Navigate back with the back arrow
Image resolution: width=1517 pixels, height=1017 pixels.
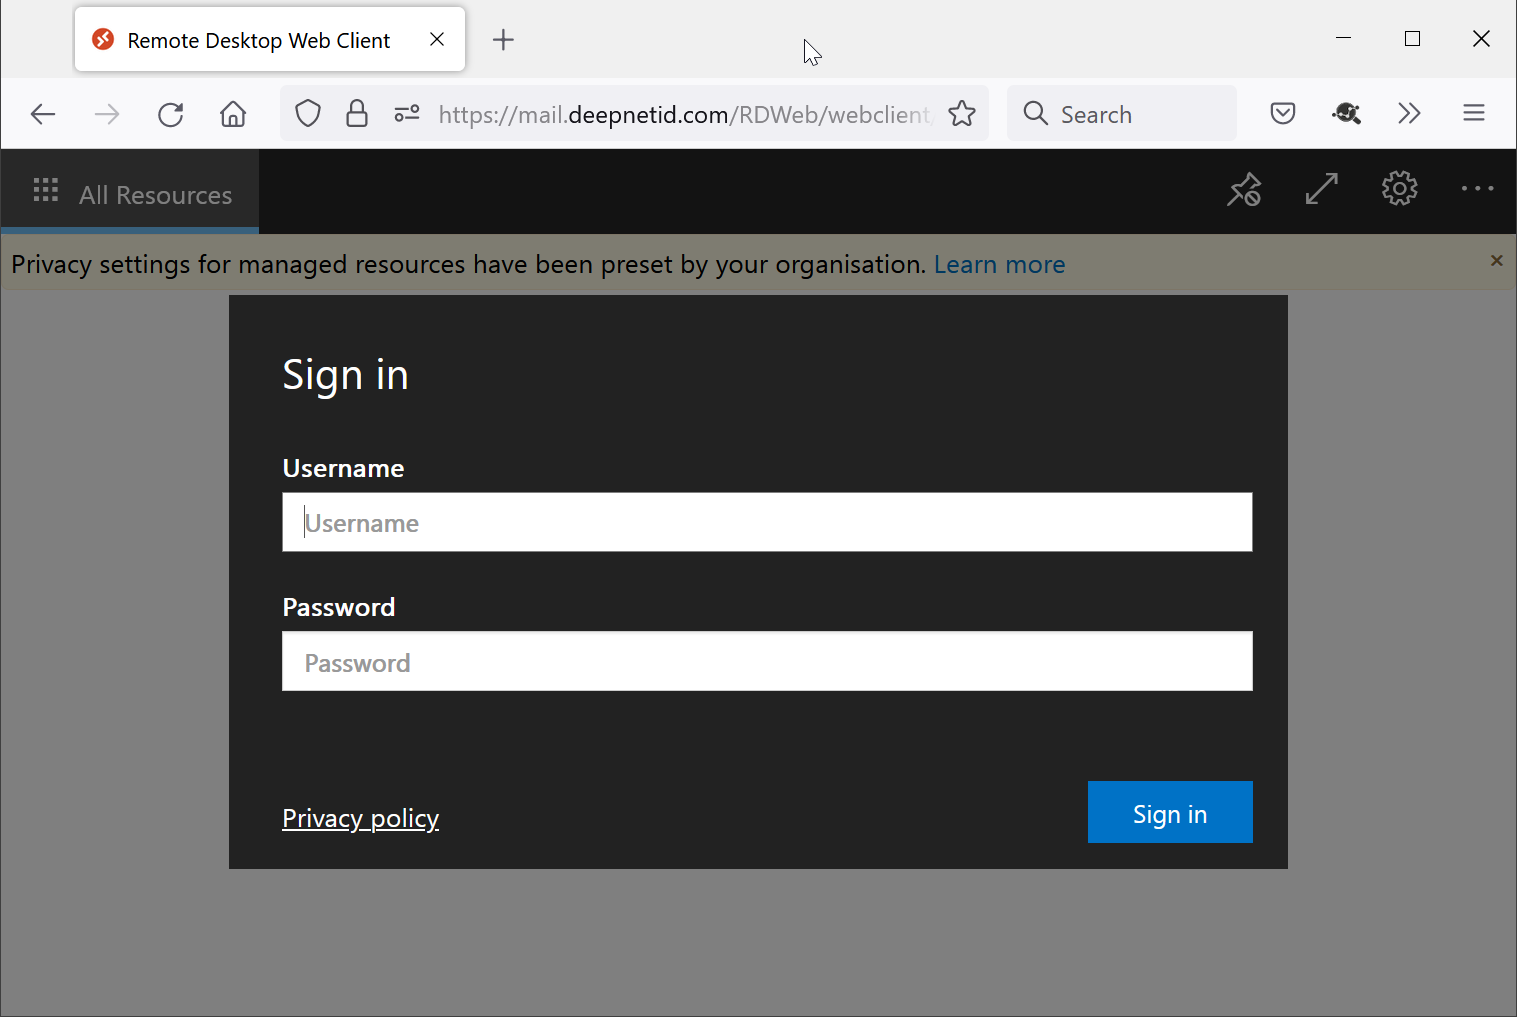tap(43, 114)
